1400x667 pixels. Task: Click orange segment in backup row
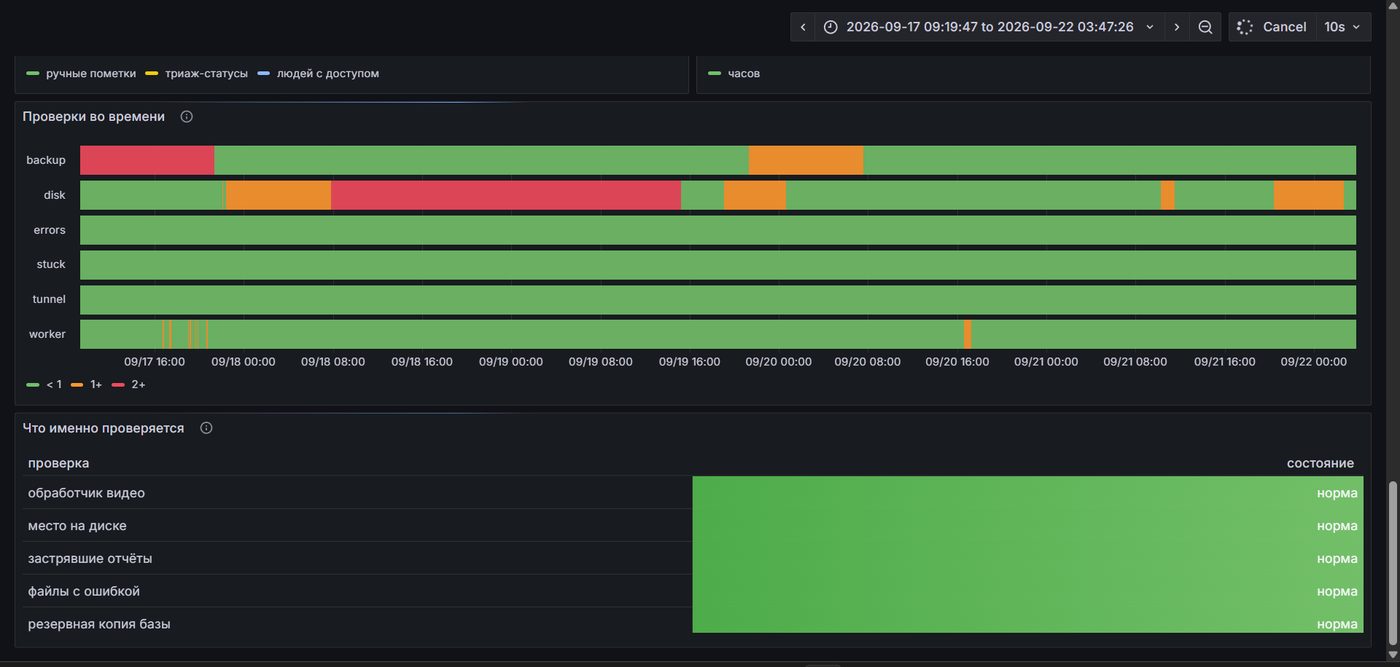pyautogui.click(x=806, y=160)
